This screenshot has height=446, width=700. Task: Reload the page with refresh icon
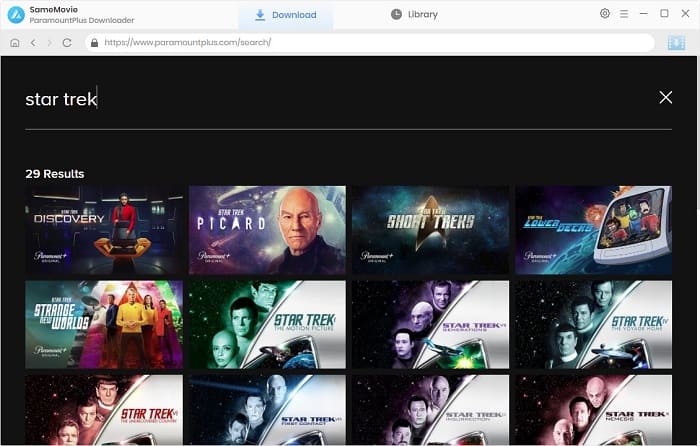point(67,42)
